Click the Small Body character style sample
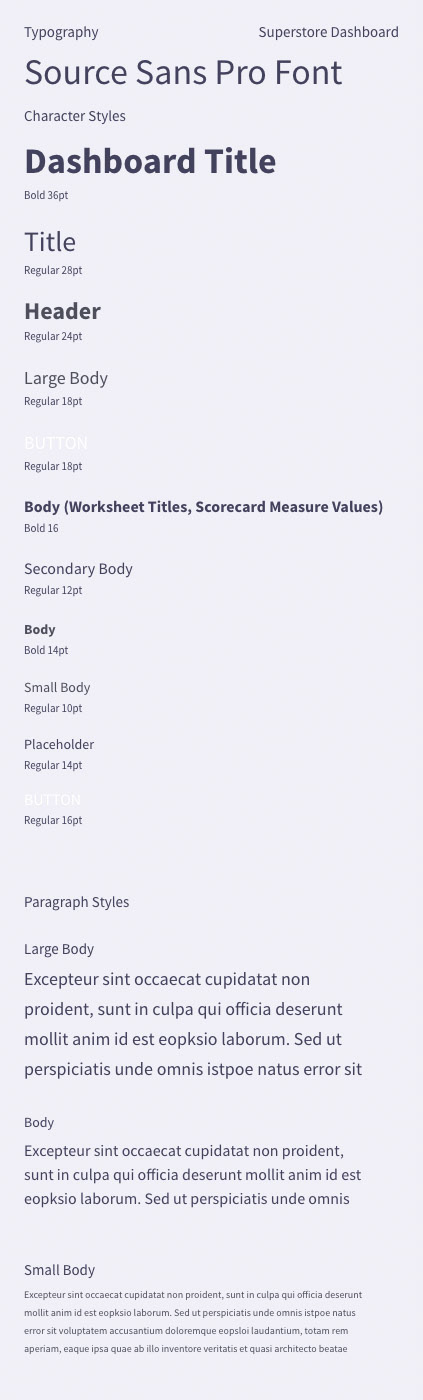Screen dimensions: 423x1400 pos(57,687)
